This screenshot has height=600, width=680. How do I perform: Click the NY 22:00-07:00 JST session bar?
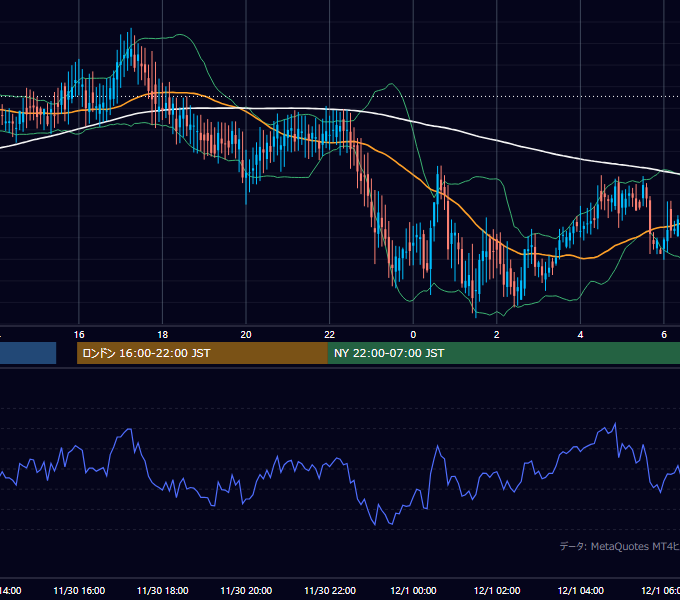pos(503,353)
